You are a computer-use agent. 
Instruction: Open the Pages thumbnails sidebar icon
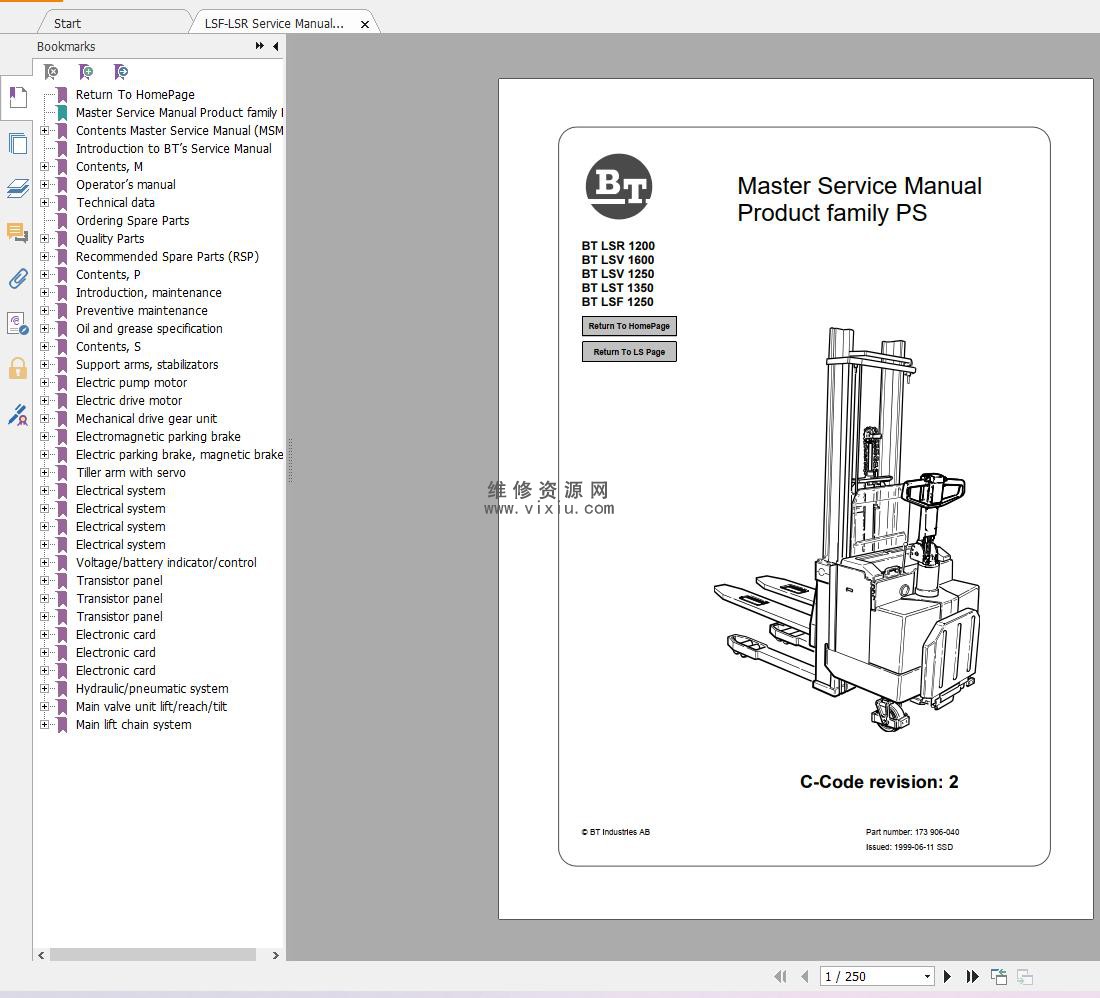pyautogui.click(x=18, y=144)
